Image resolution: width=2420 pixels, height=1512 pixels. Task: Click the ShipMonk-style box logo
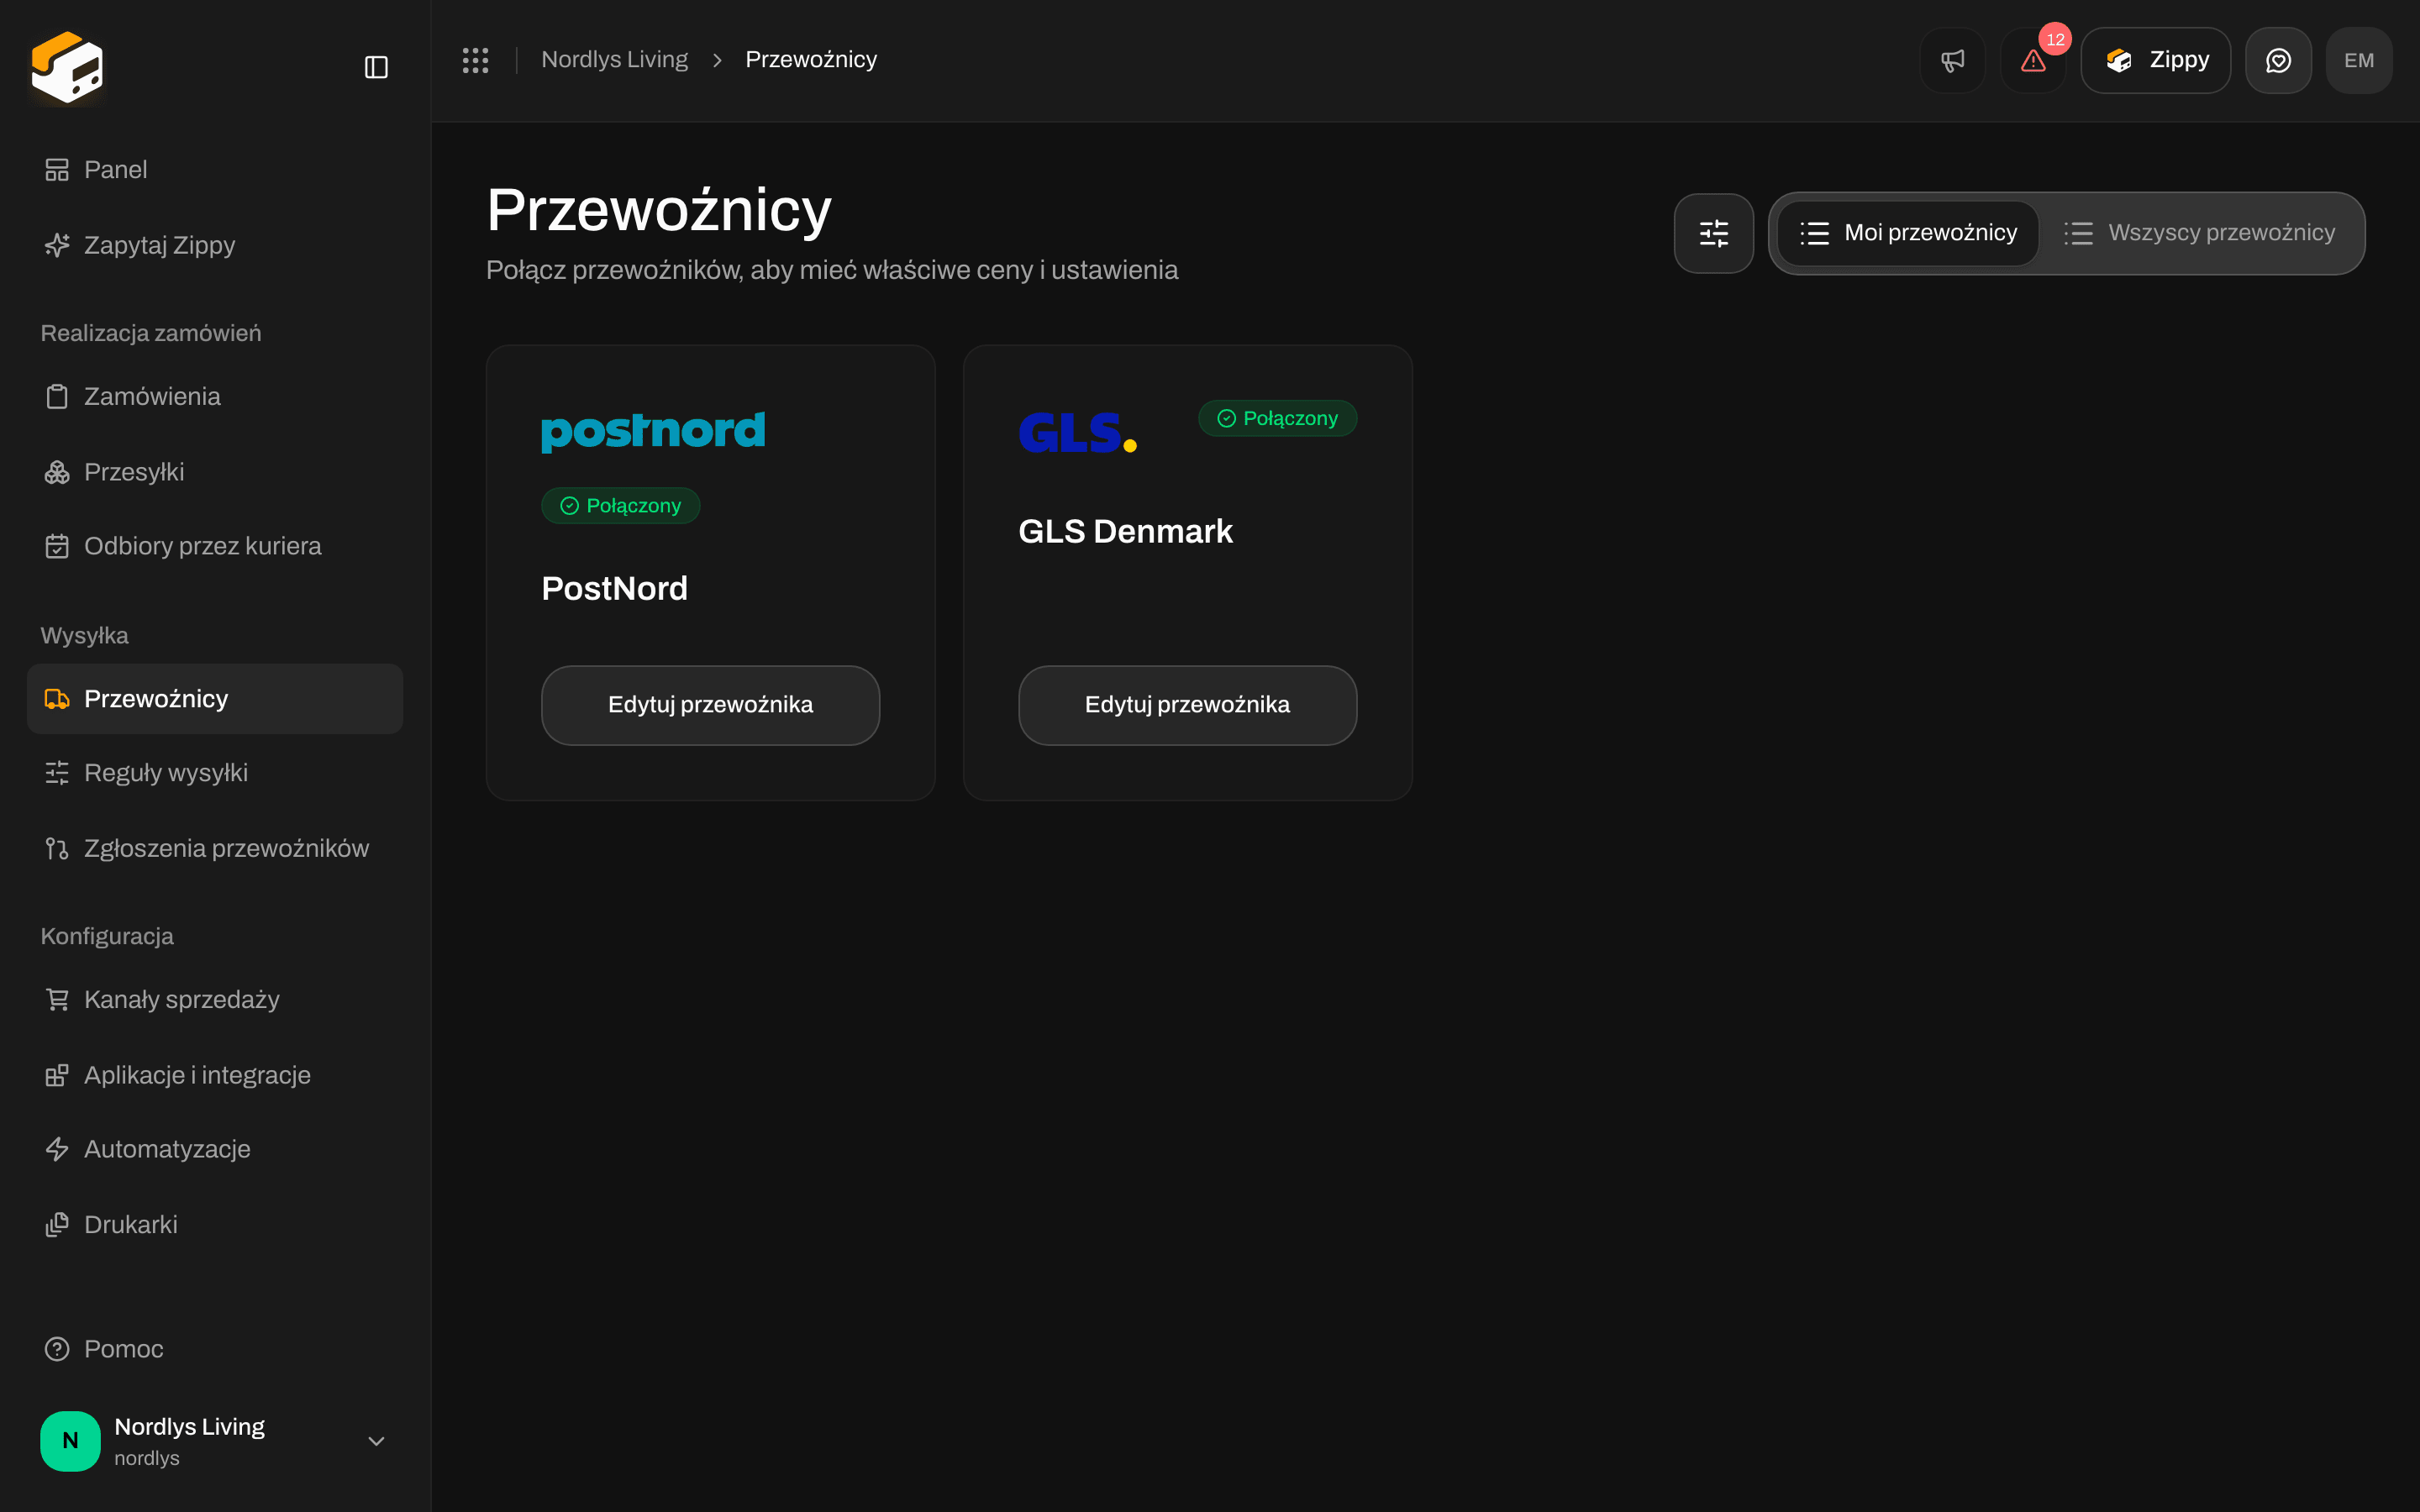pos(67,67)
